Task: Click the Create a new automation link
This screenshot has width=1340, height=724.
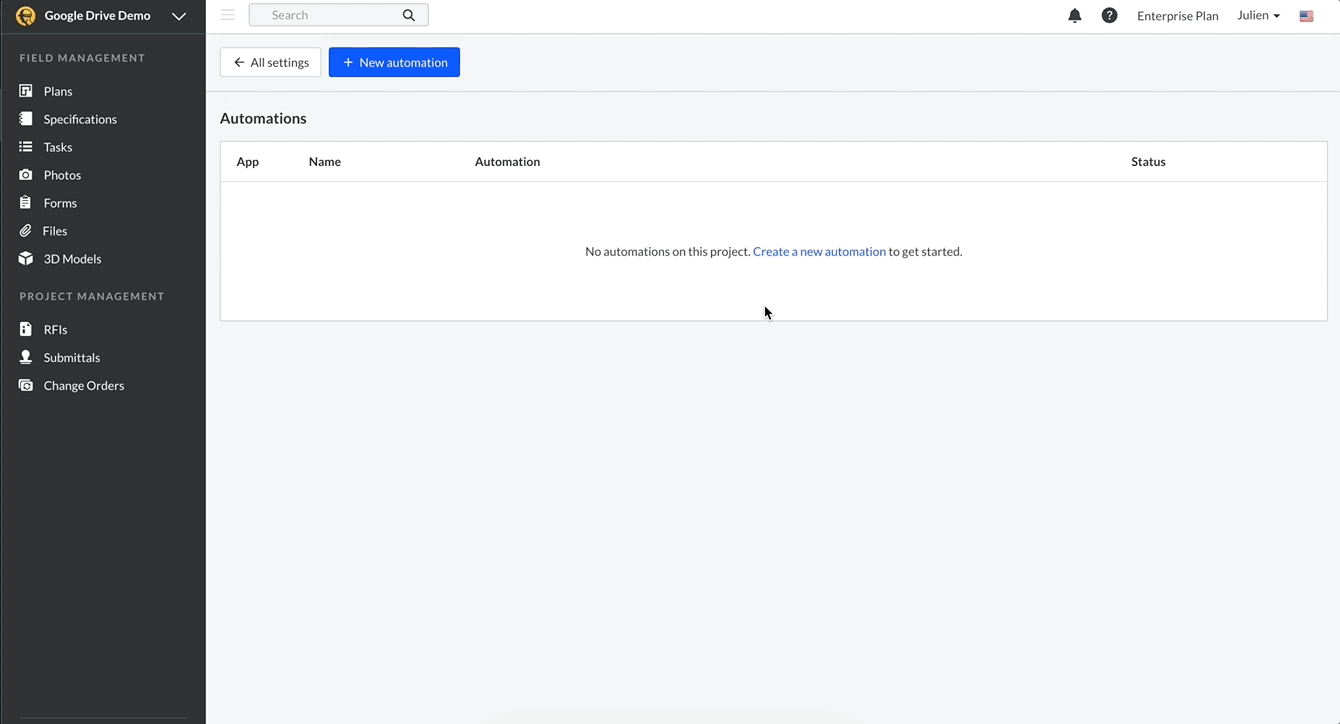Action: pos(818,251)
